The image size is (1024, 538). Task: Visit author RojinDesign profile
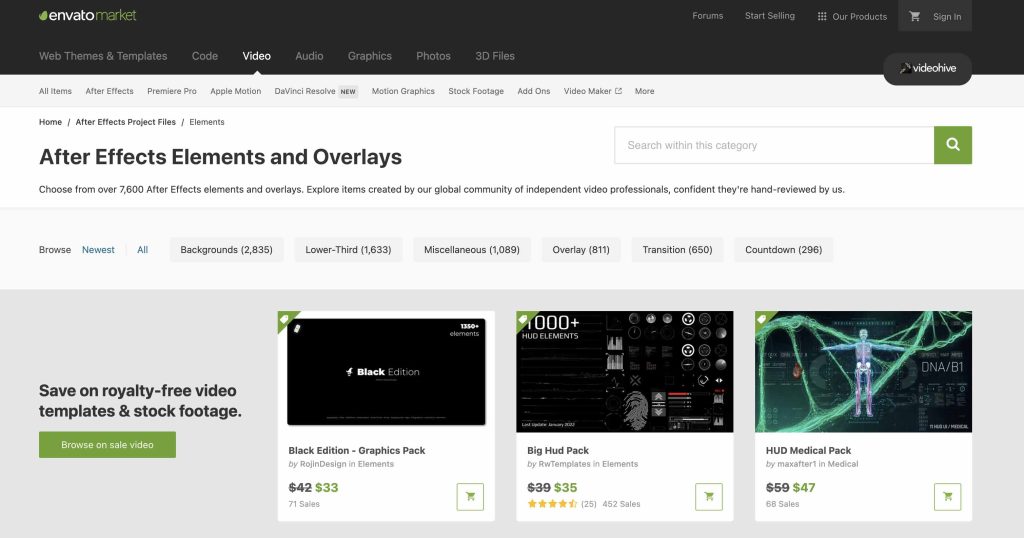[x=323, y=464]
